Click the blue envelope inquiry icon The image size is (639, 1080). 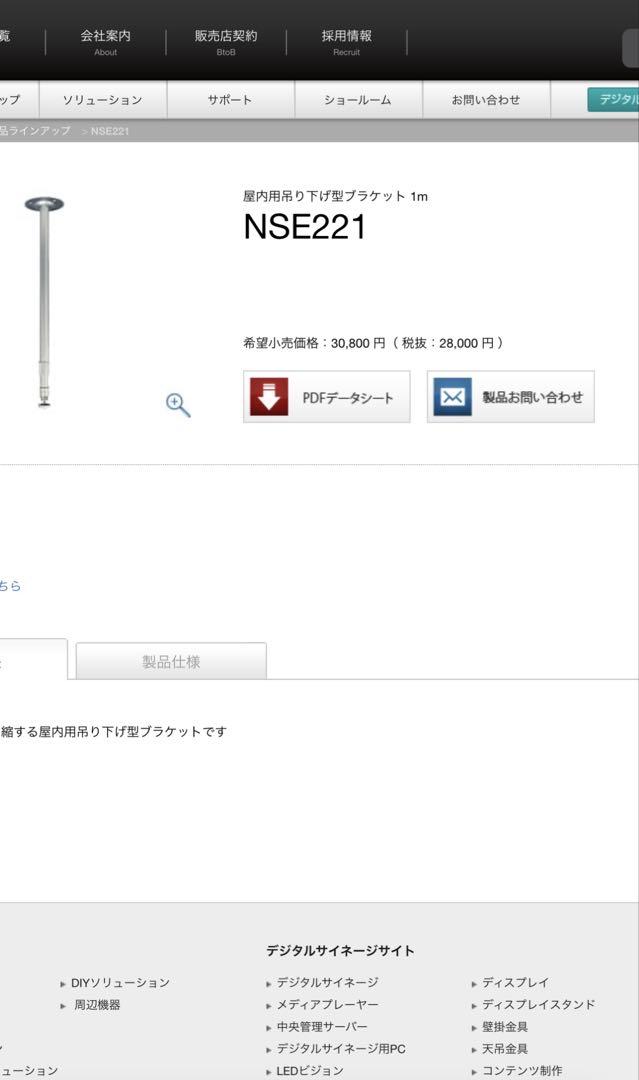click(x=452, y=397)
